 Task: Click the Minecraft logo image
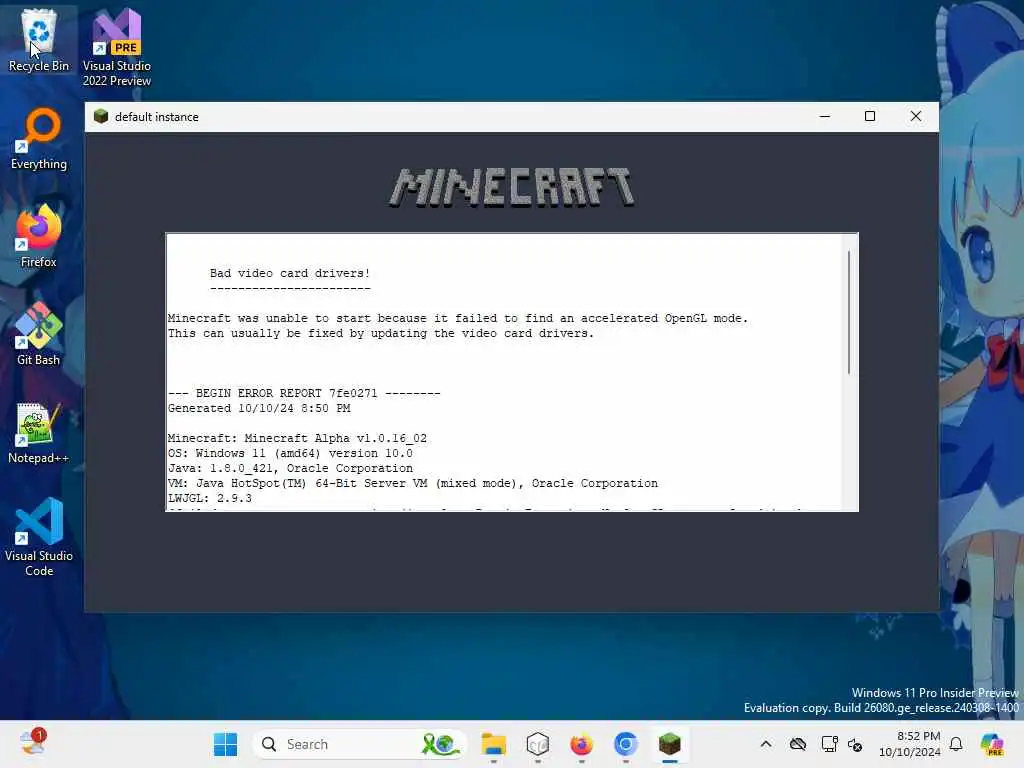[x=511, y=187]
